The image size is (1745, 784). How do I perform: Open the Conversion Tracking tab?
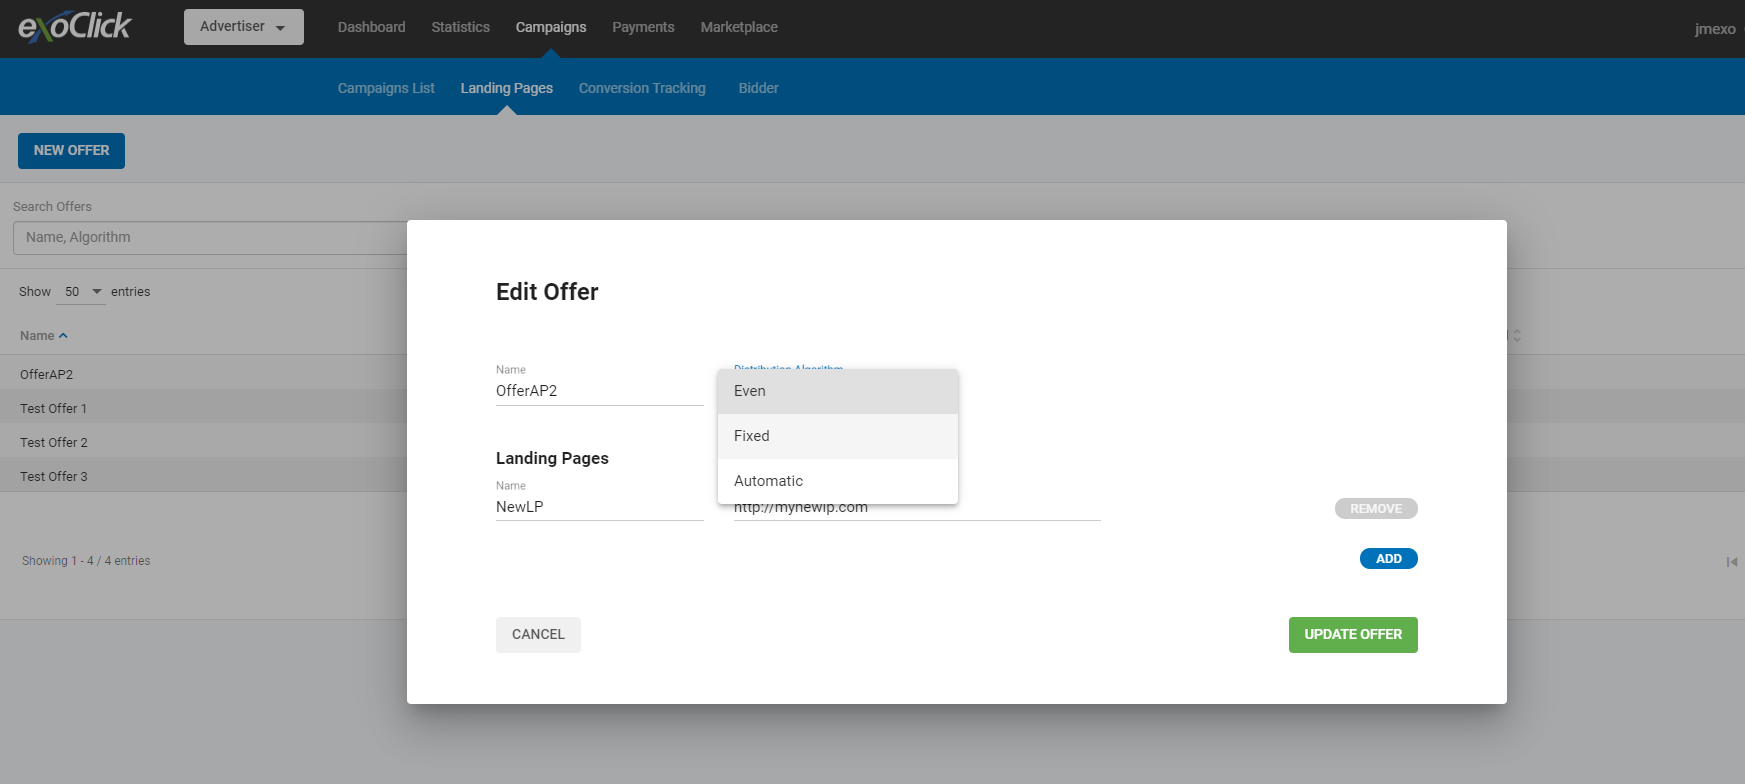pyautogui.click(x=642, y=88)
